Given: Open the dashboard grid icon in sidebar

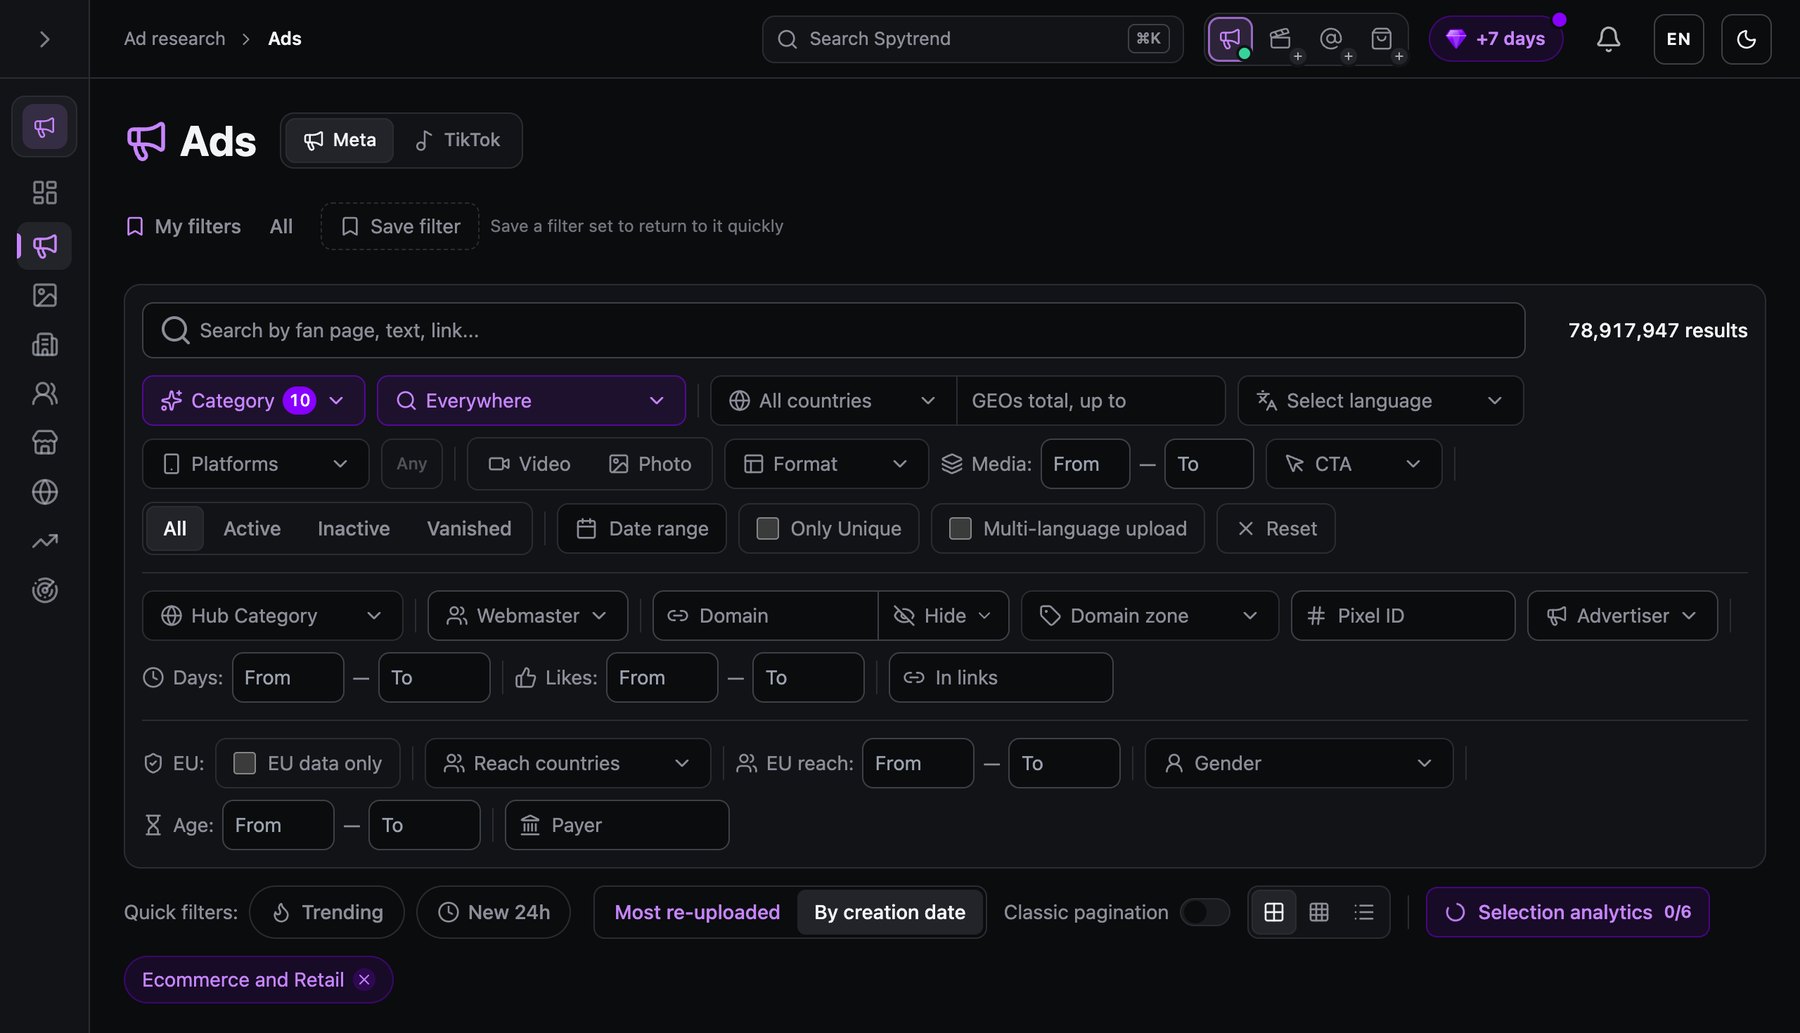Looking at the screenshot, I should [45, 192].
